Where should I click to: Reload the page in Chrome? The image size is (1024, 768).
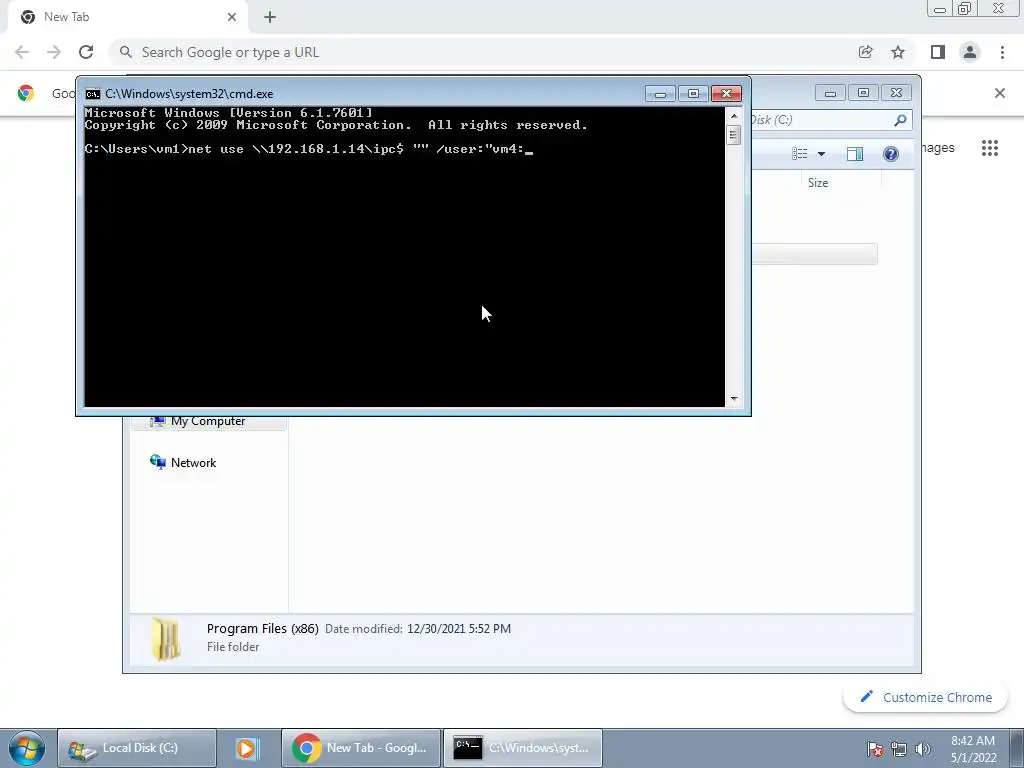tap(86, 52)
